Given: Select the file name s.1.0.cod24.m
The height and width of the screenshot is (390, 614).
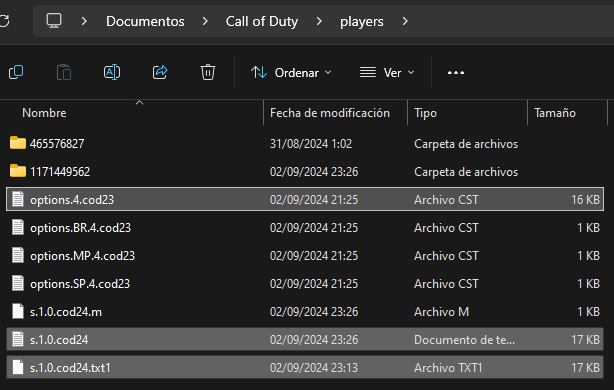Looking at the screenshot, I should pos(66,312).
